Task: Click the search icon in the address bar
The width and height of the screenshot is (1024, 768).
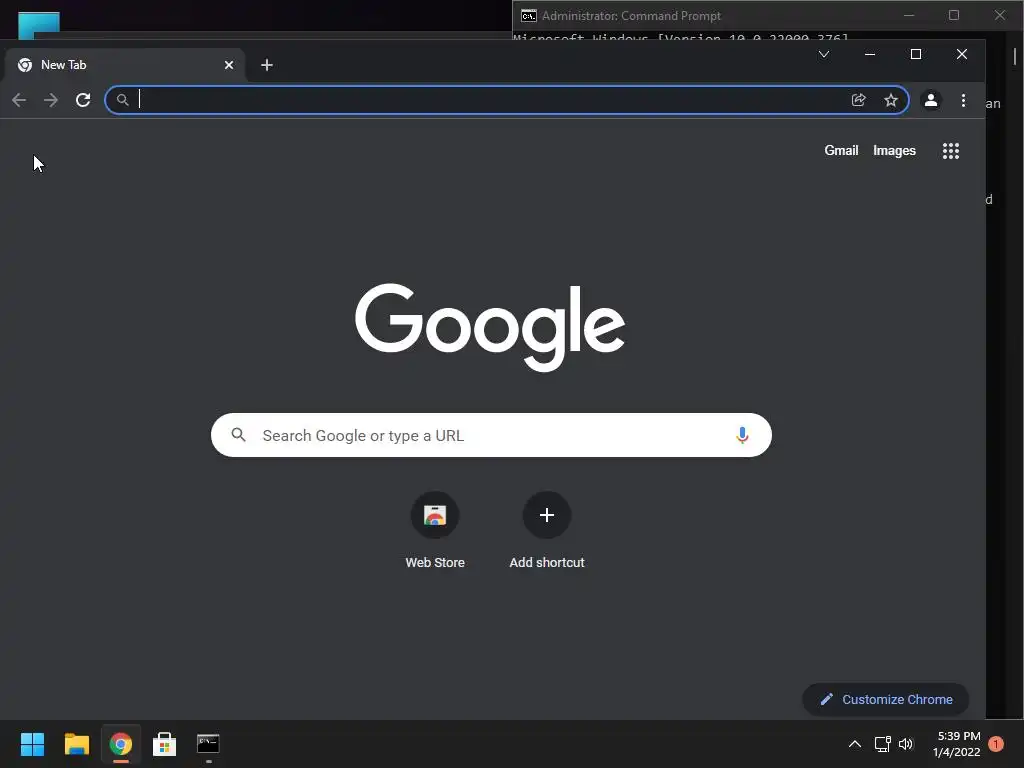Action: (x=122, y=100)
